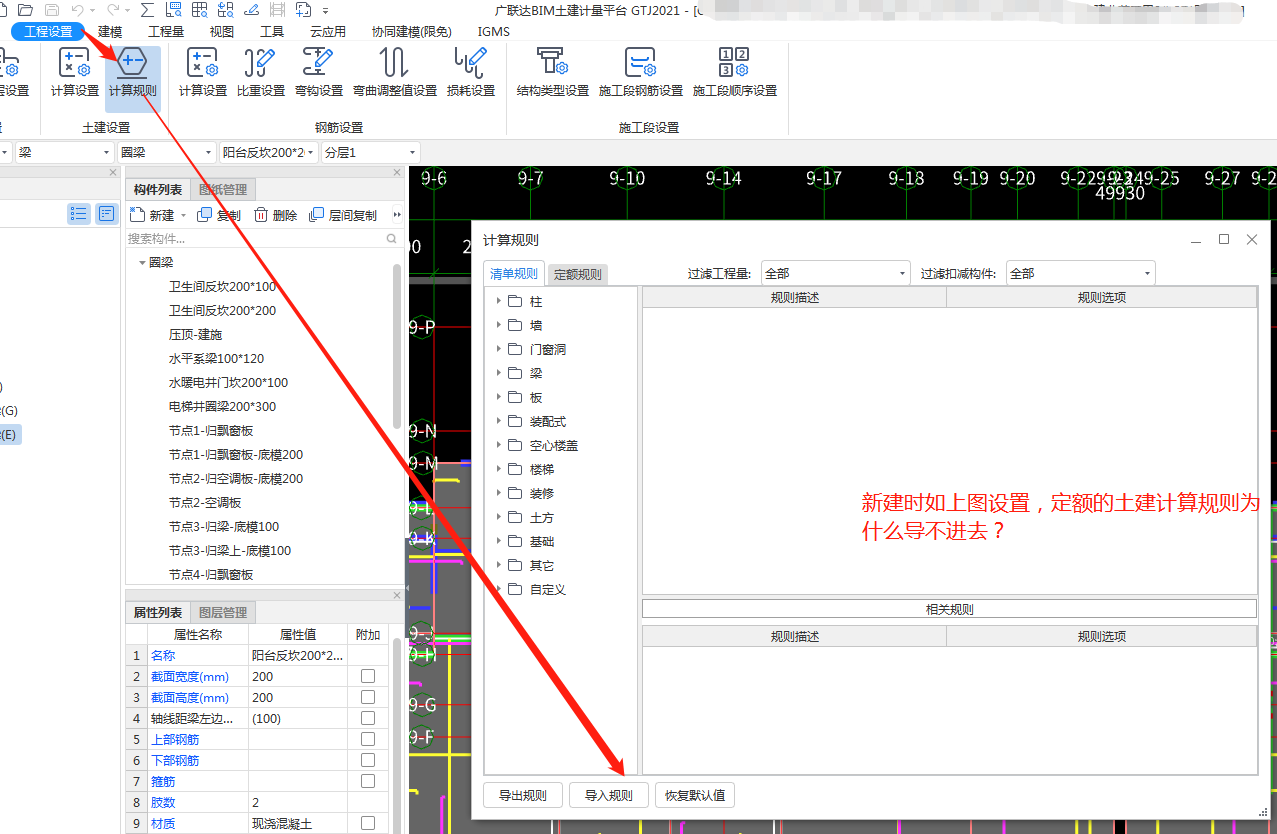Select the 装配式 folder in rules tree
The image size is (1277, 834).
click(548, 421)
